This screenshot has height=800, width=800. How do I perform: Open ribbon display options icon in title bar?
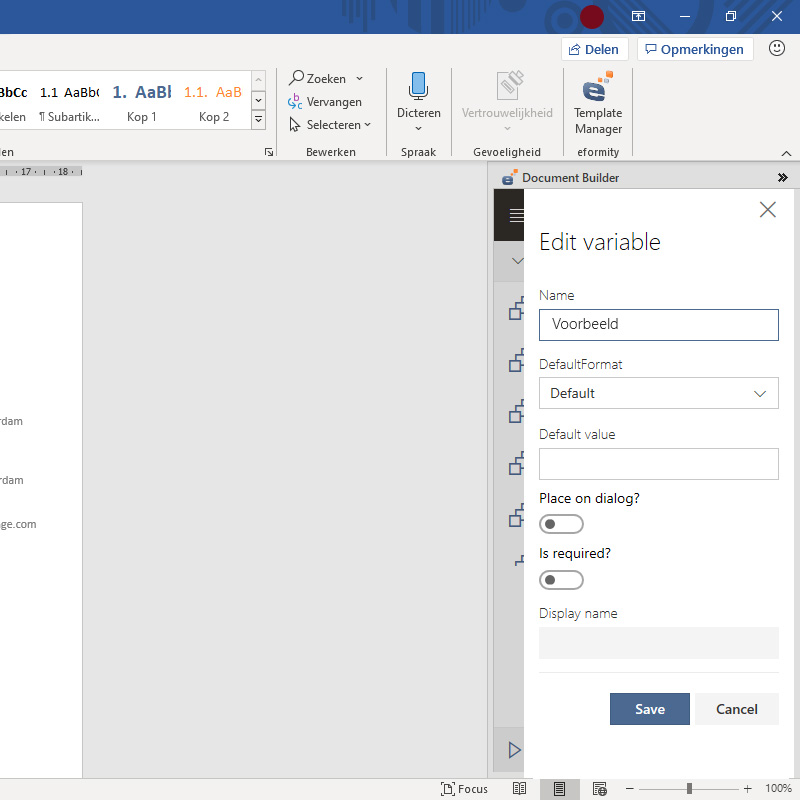[x=638, y=17]
